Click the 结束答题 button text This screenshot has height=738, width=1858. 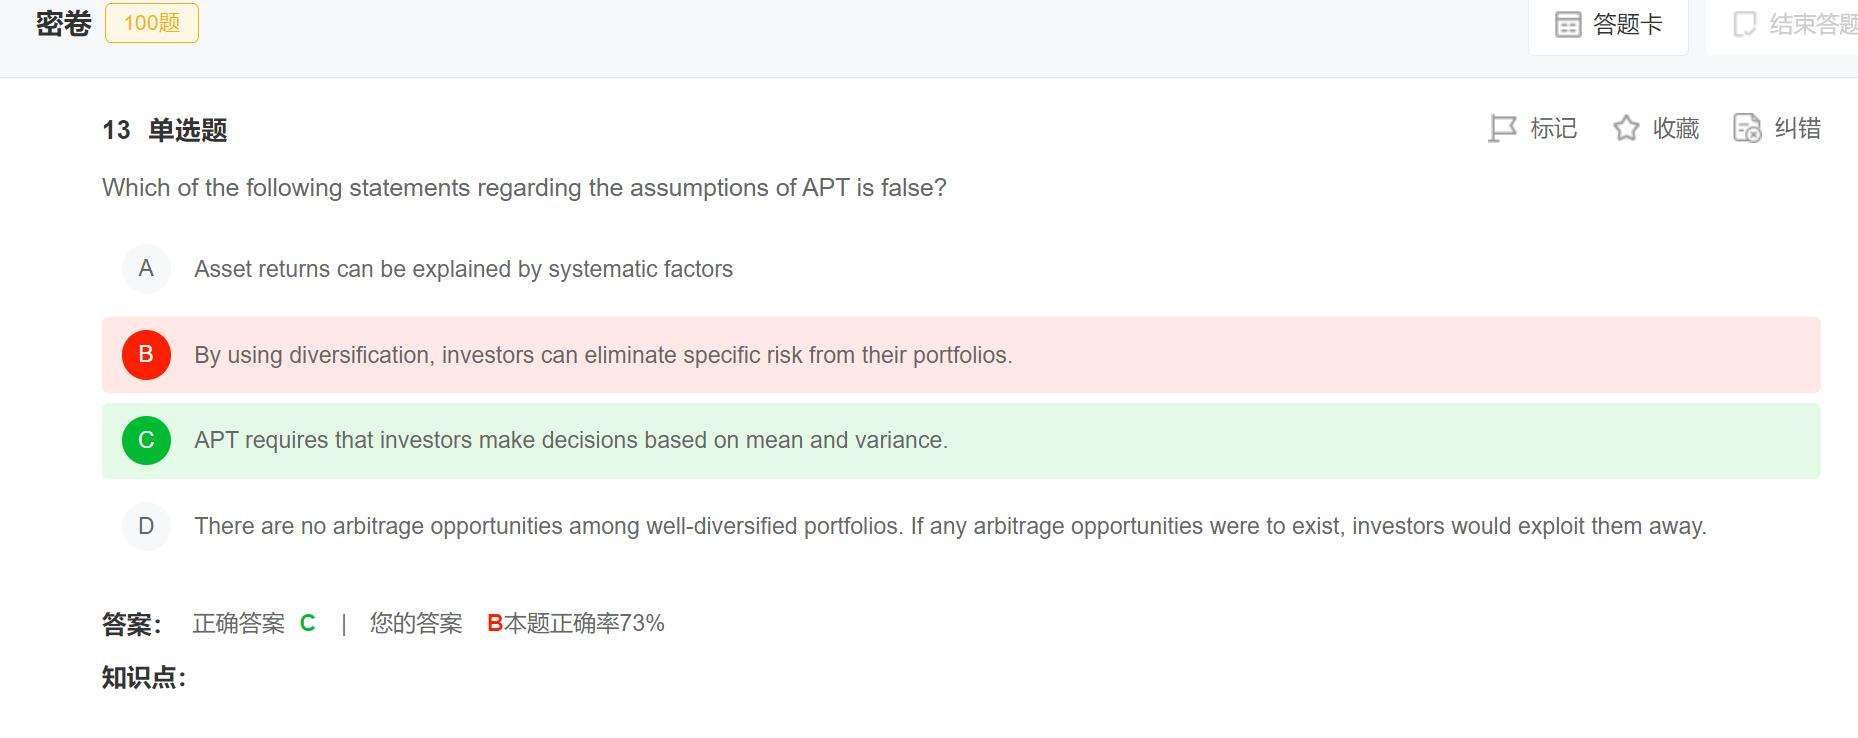1812,24
